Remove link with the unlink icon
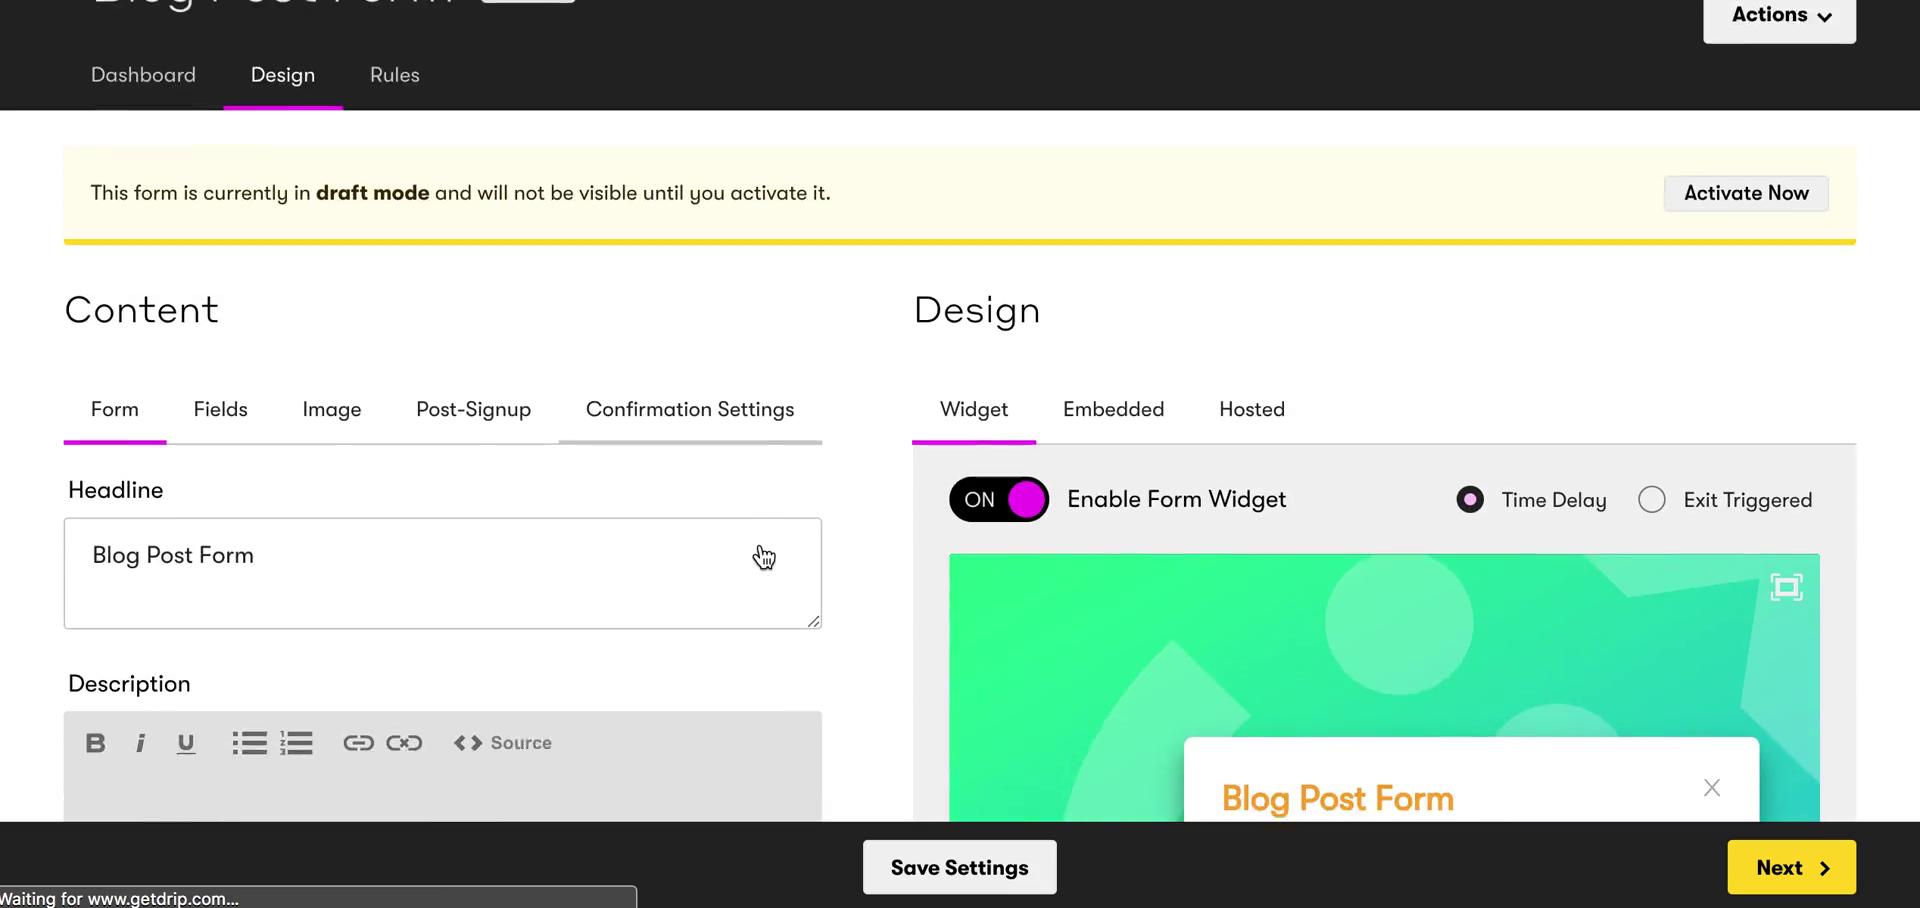Viewport: 1920px width, 908px height. click(x=404, y=743)
